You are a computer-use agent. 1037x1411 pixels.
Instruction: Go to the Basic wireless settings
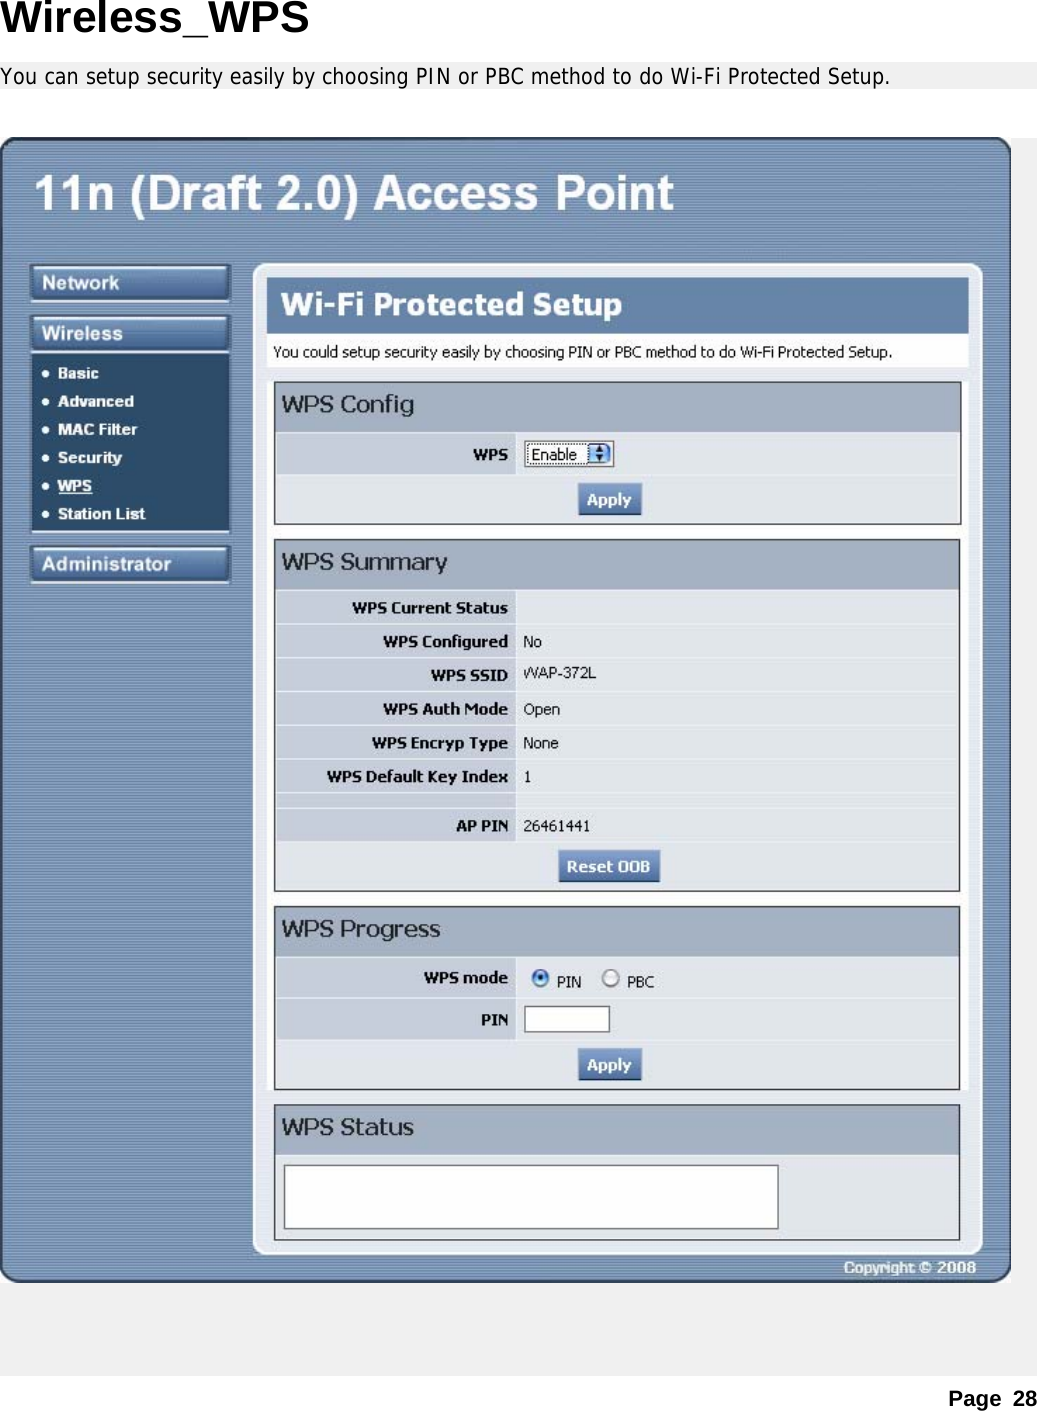click(x=78, y=373)
